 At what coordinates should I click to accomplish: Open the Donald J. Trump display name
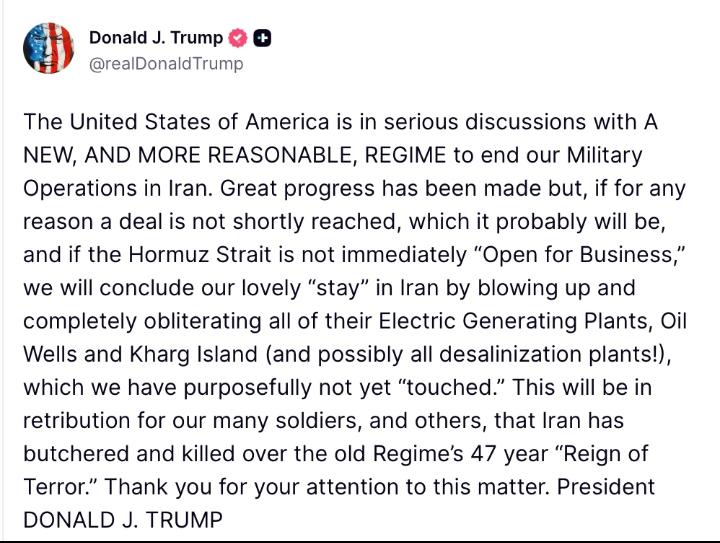[155, 39]
